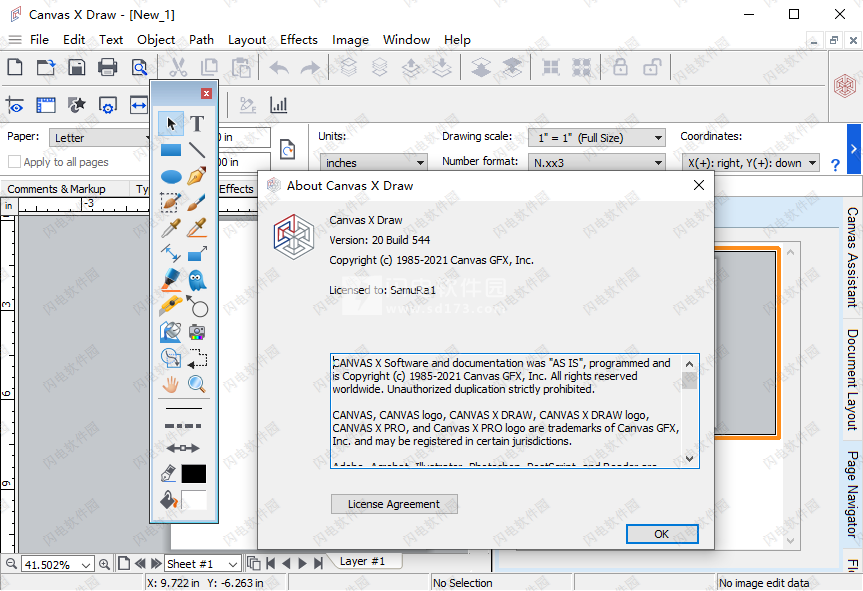Switch to the Comments & Markup tab
This screenshot has width=863, height=591.
56,189
